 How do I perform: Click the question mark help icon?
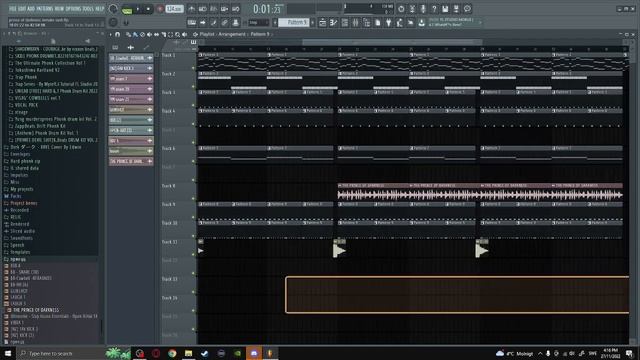click(434, 9)
